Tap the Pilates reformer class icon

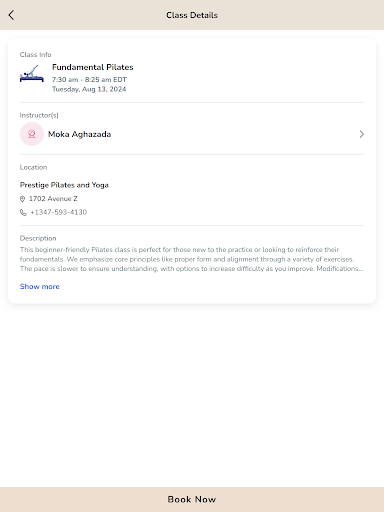[x=32, y=74]
